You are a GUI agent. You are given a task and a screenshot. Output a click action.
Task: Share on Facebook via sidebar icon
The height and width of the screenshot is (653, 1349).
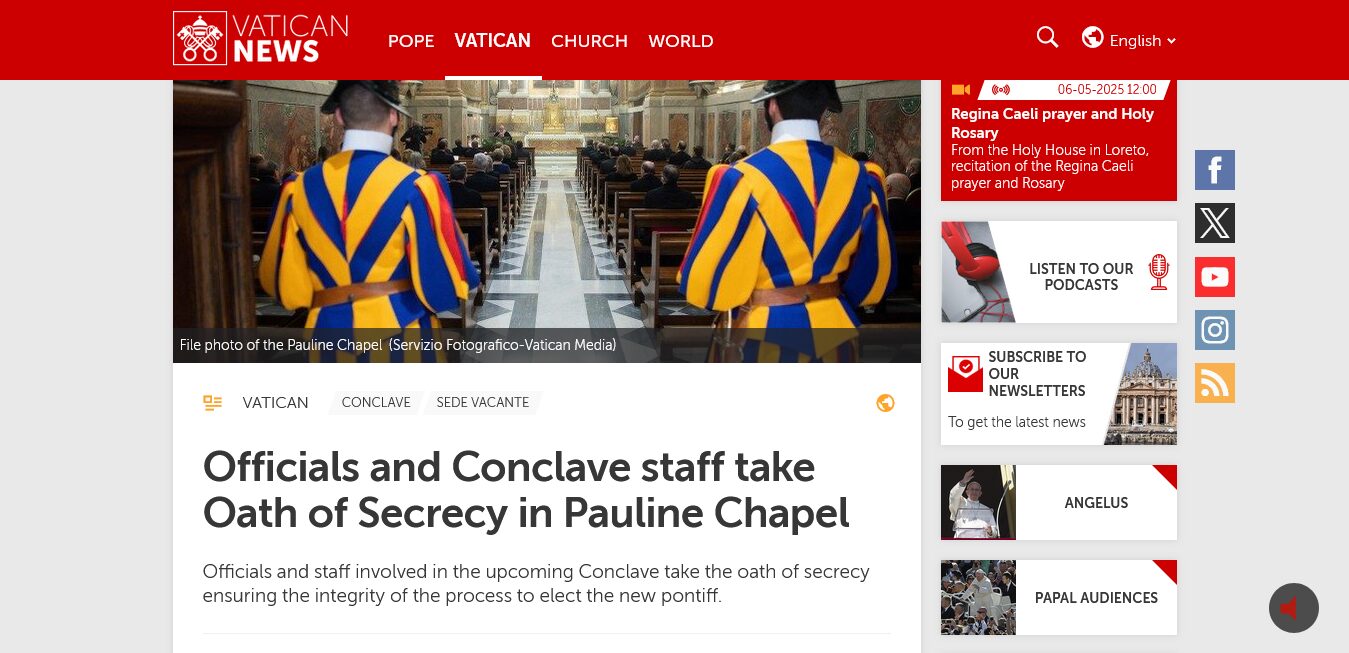tap(1215, 170)
